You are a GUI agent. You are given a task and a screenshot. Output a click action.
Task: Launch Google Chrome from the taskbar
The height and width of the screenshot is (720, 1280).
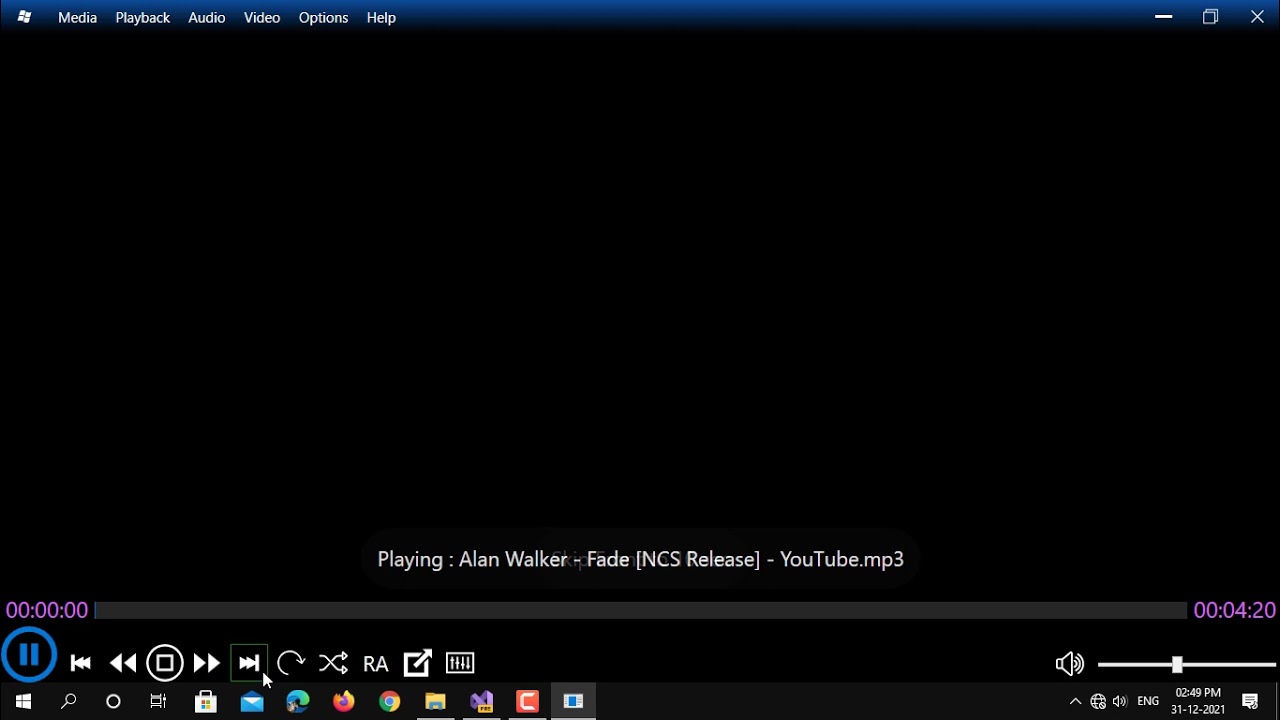point(390,702)
